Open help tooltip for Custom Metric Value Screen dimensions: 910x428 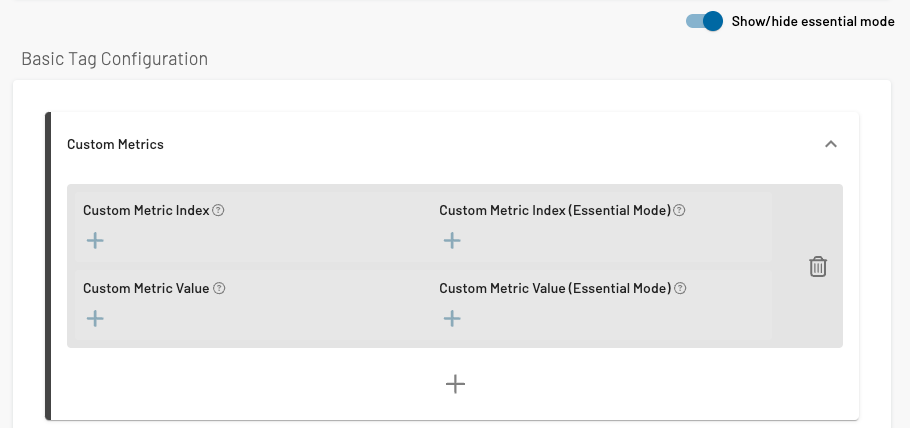pos(219,288)
